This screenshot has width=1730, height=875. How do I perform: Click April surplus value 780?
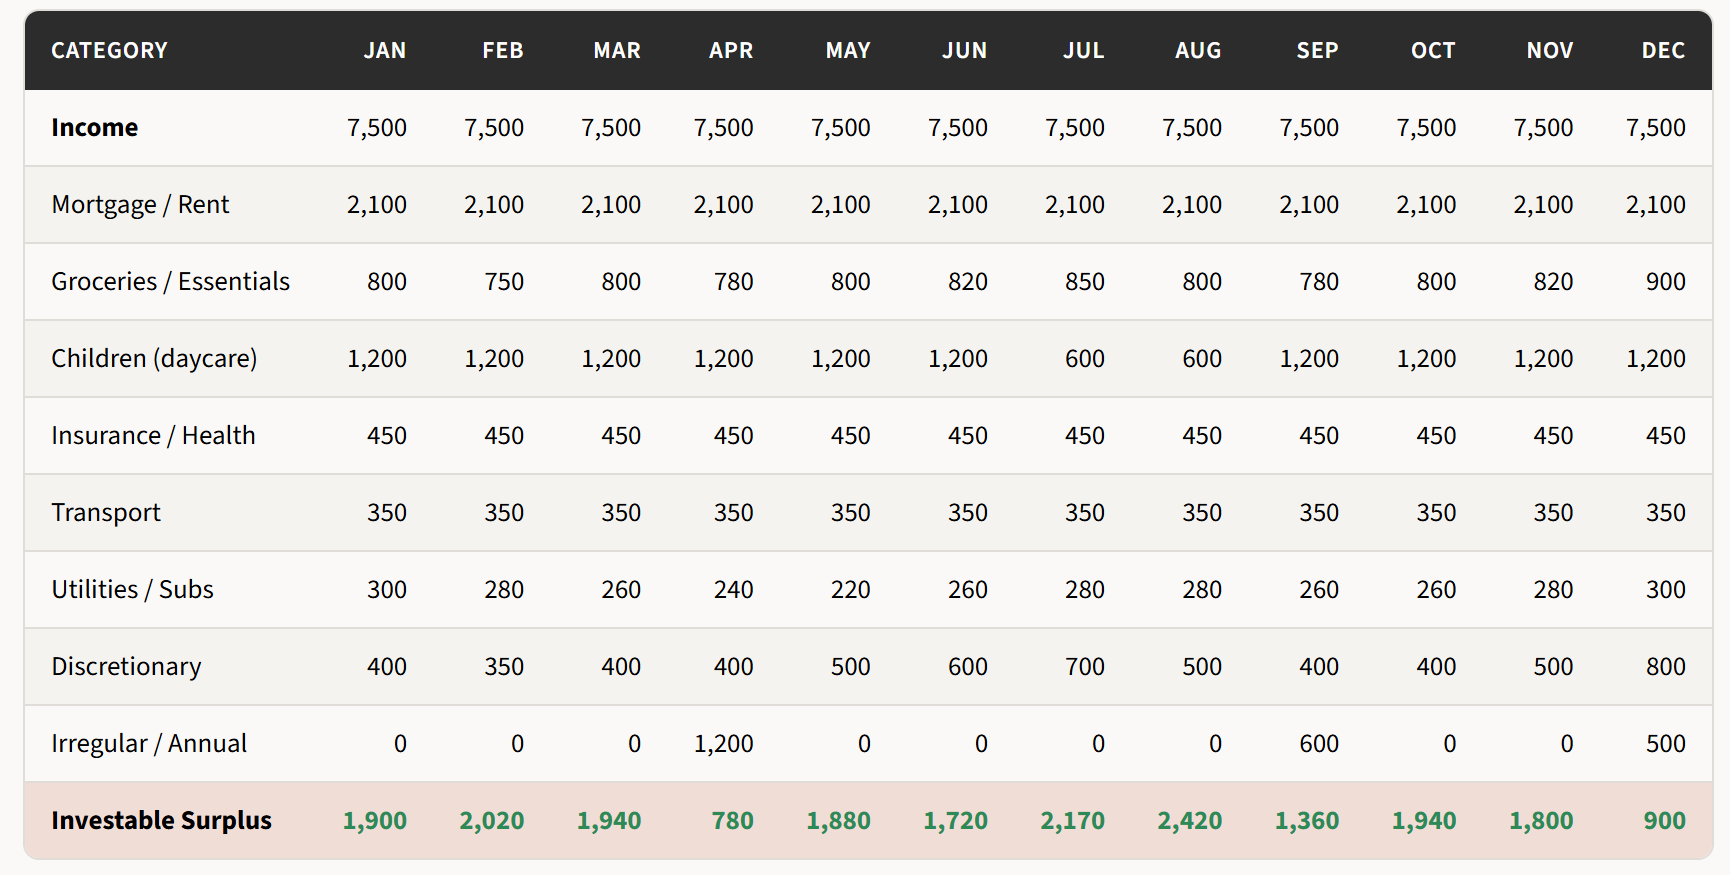click(x=733, y=820)
